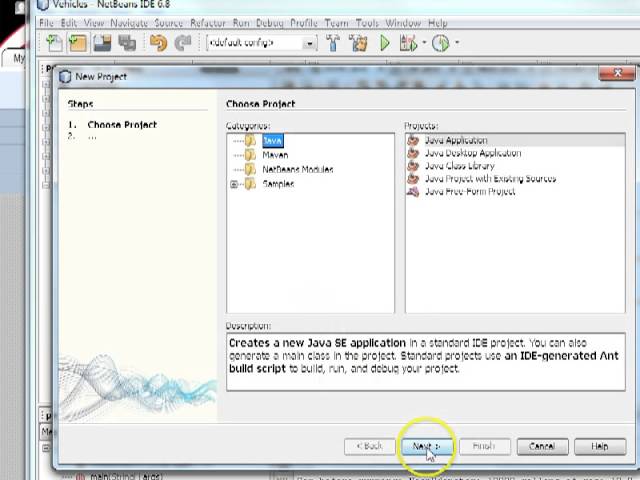640x480 pixels.
Task: Run the main project with green arrow
Action: [x=384, y=43]
